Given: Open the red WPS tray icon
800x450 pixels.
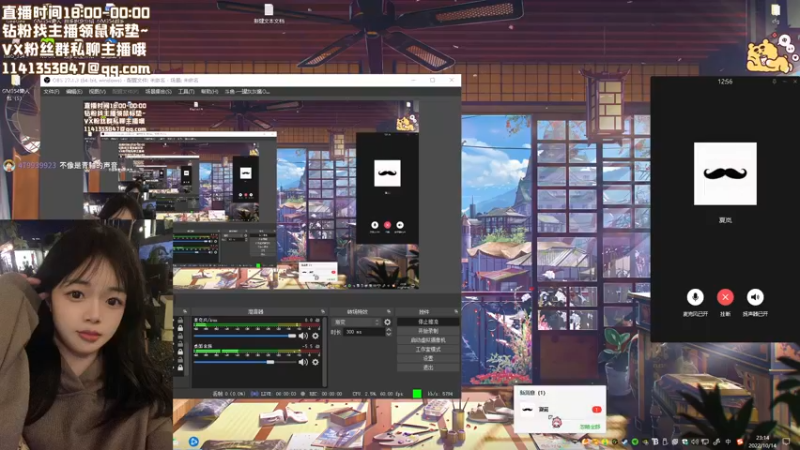Looking at the screenshot, I should click(x=740, y=442).
